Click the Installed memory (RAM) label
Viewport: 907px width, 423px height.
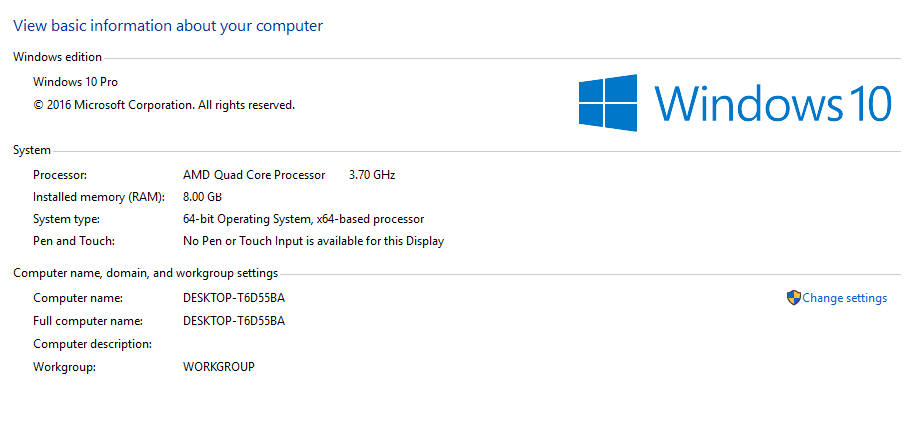[x=99, y=197]
